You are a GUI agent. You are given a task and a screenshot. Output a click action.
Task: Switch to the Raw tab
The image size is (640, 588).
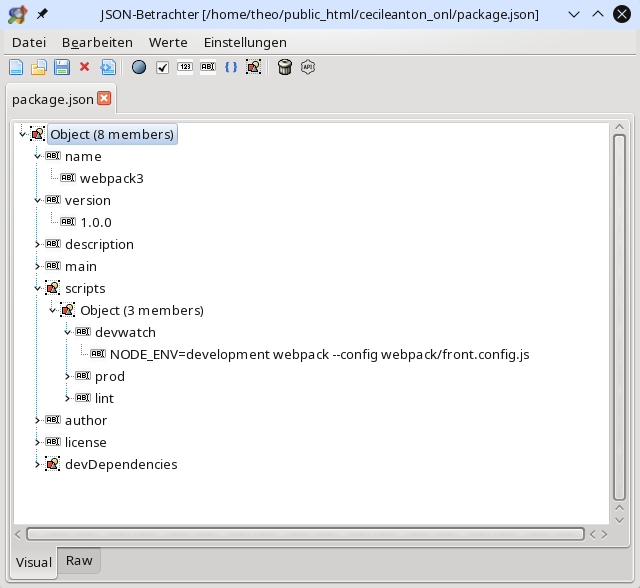pyautogui.click(x=79, y=561)
